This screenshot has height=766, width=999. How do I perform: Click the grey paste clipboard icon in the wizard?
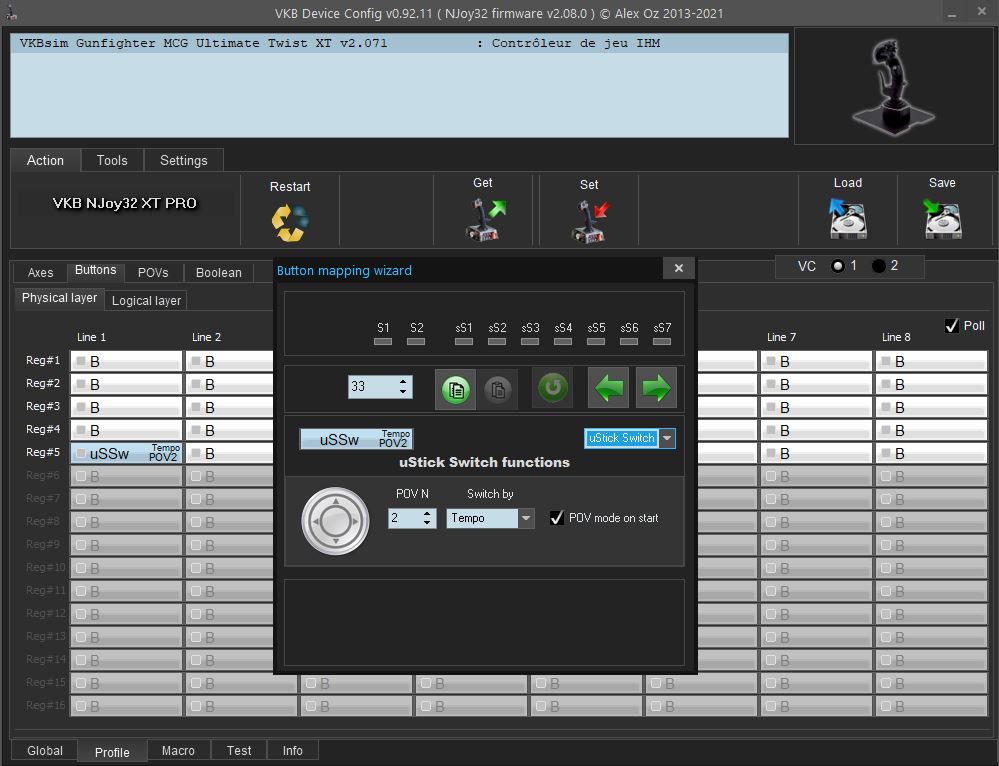point(498,389)
